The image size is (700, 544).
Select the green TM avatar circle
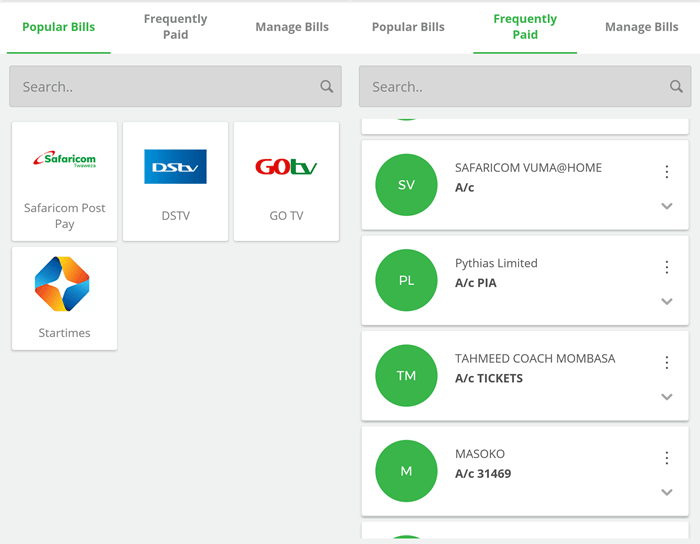(x=406, y=376)
